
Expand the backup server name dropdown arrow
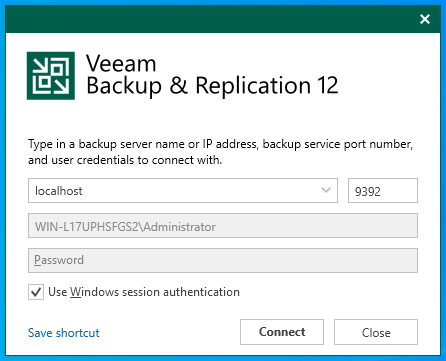[326, 190]
